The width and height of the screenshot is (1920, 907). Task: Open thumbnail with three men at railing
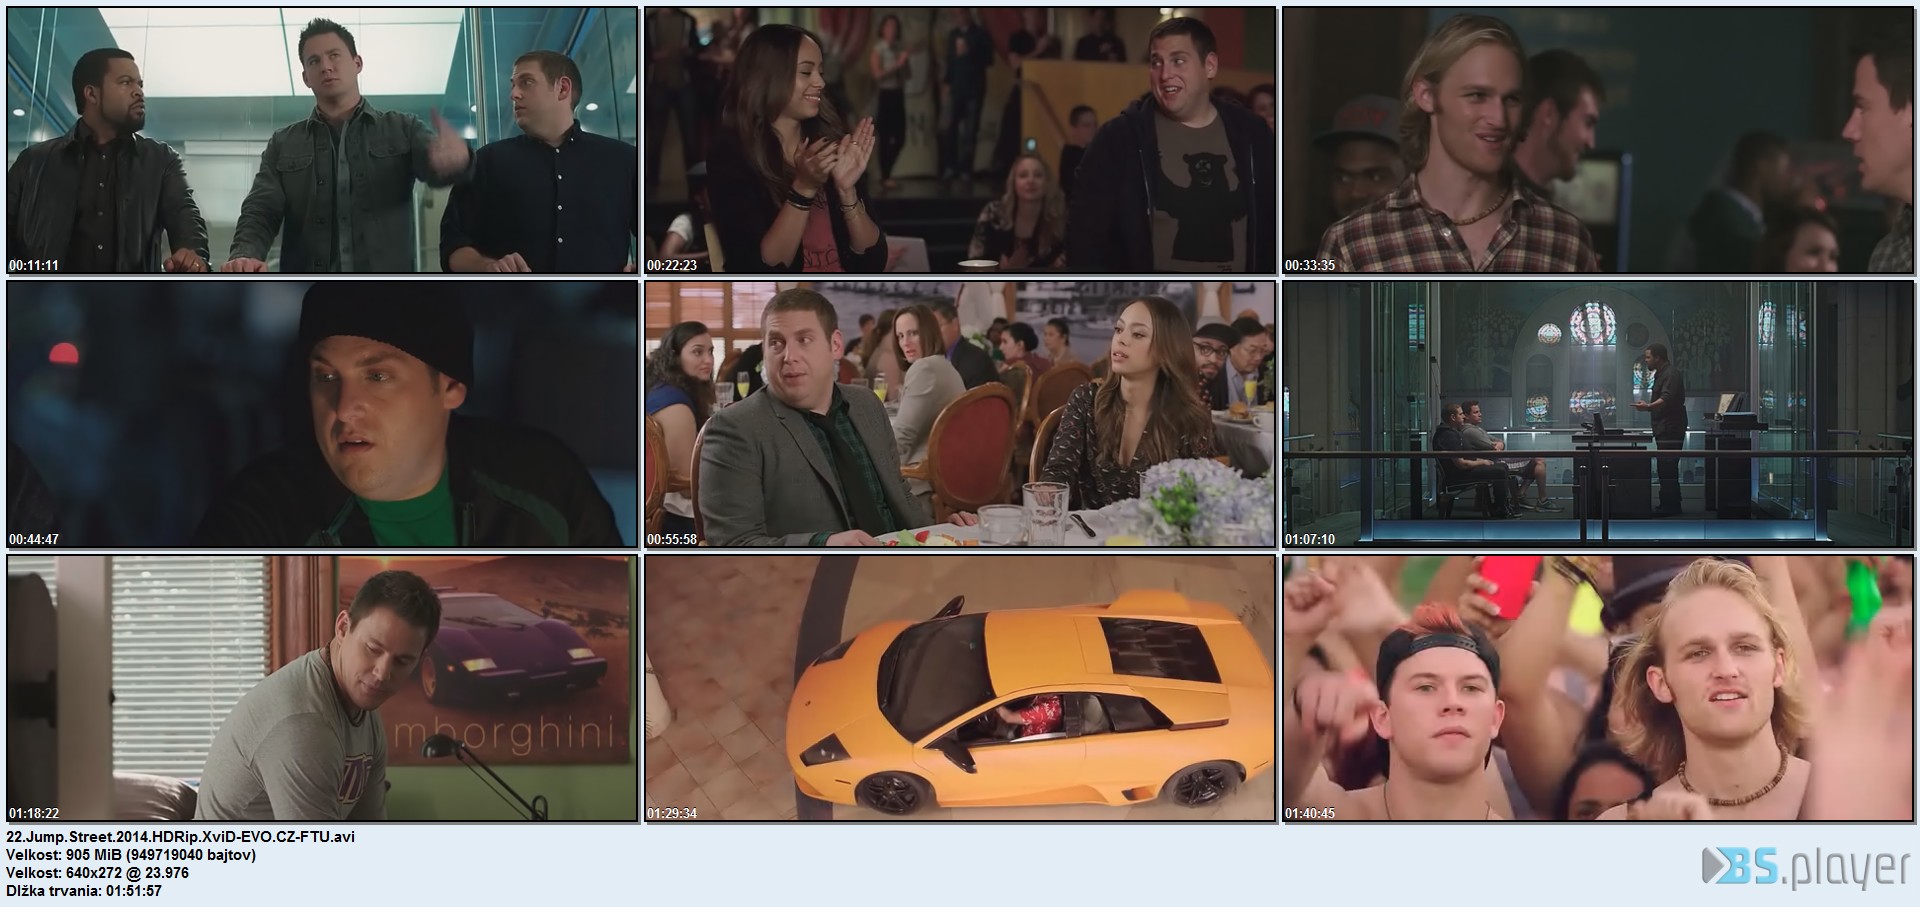click(322, 140)
